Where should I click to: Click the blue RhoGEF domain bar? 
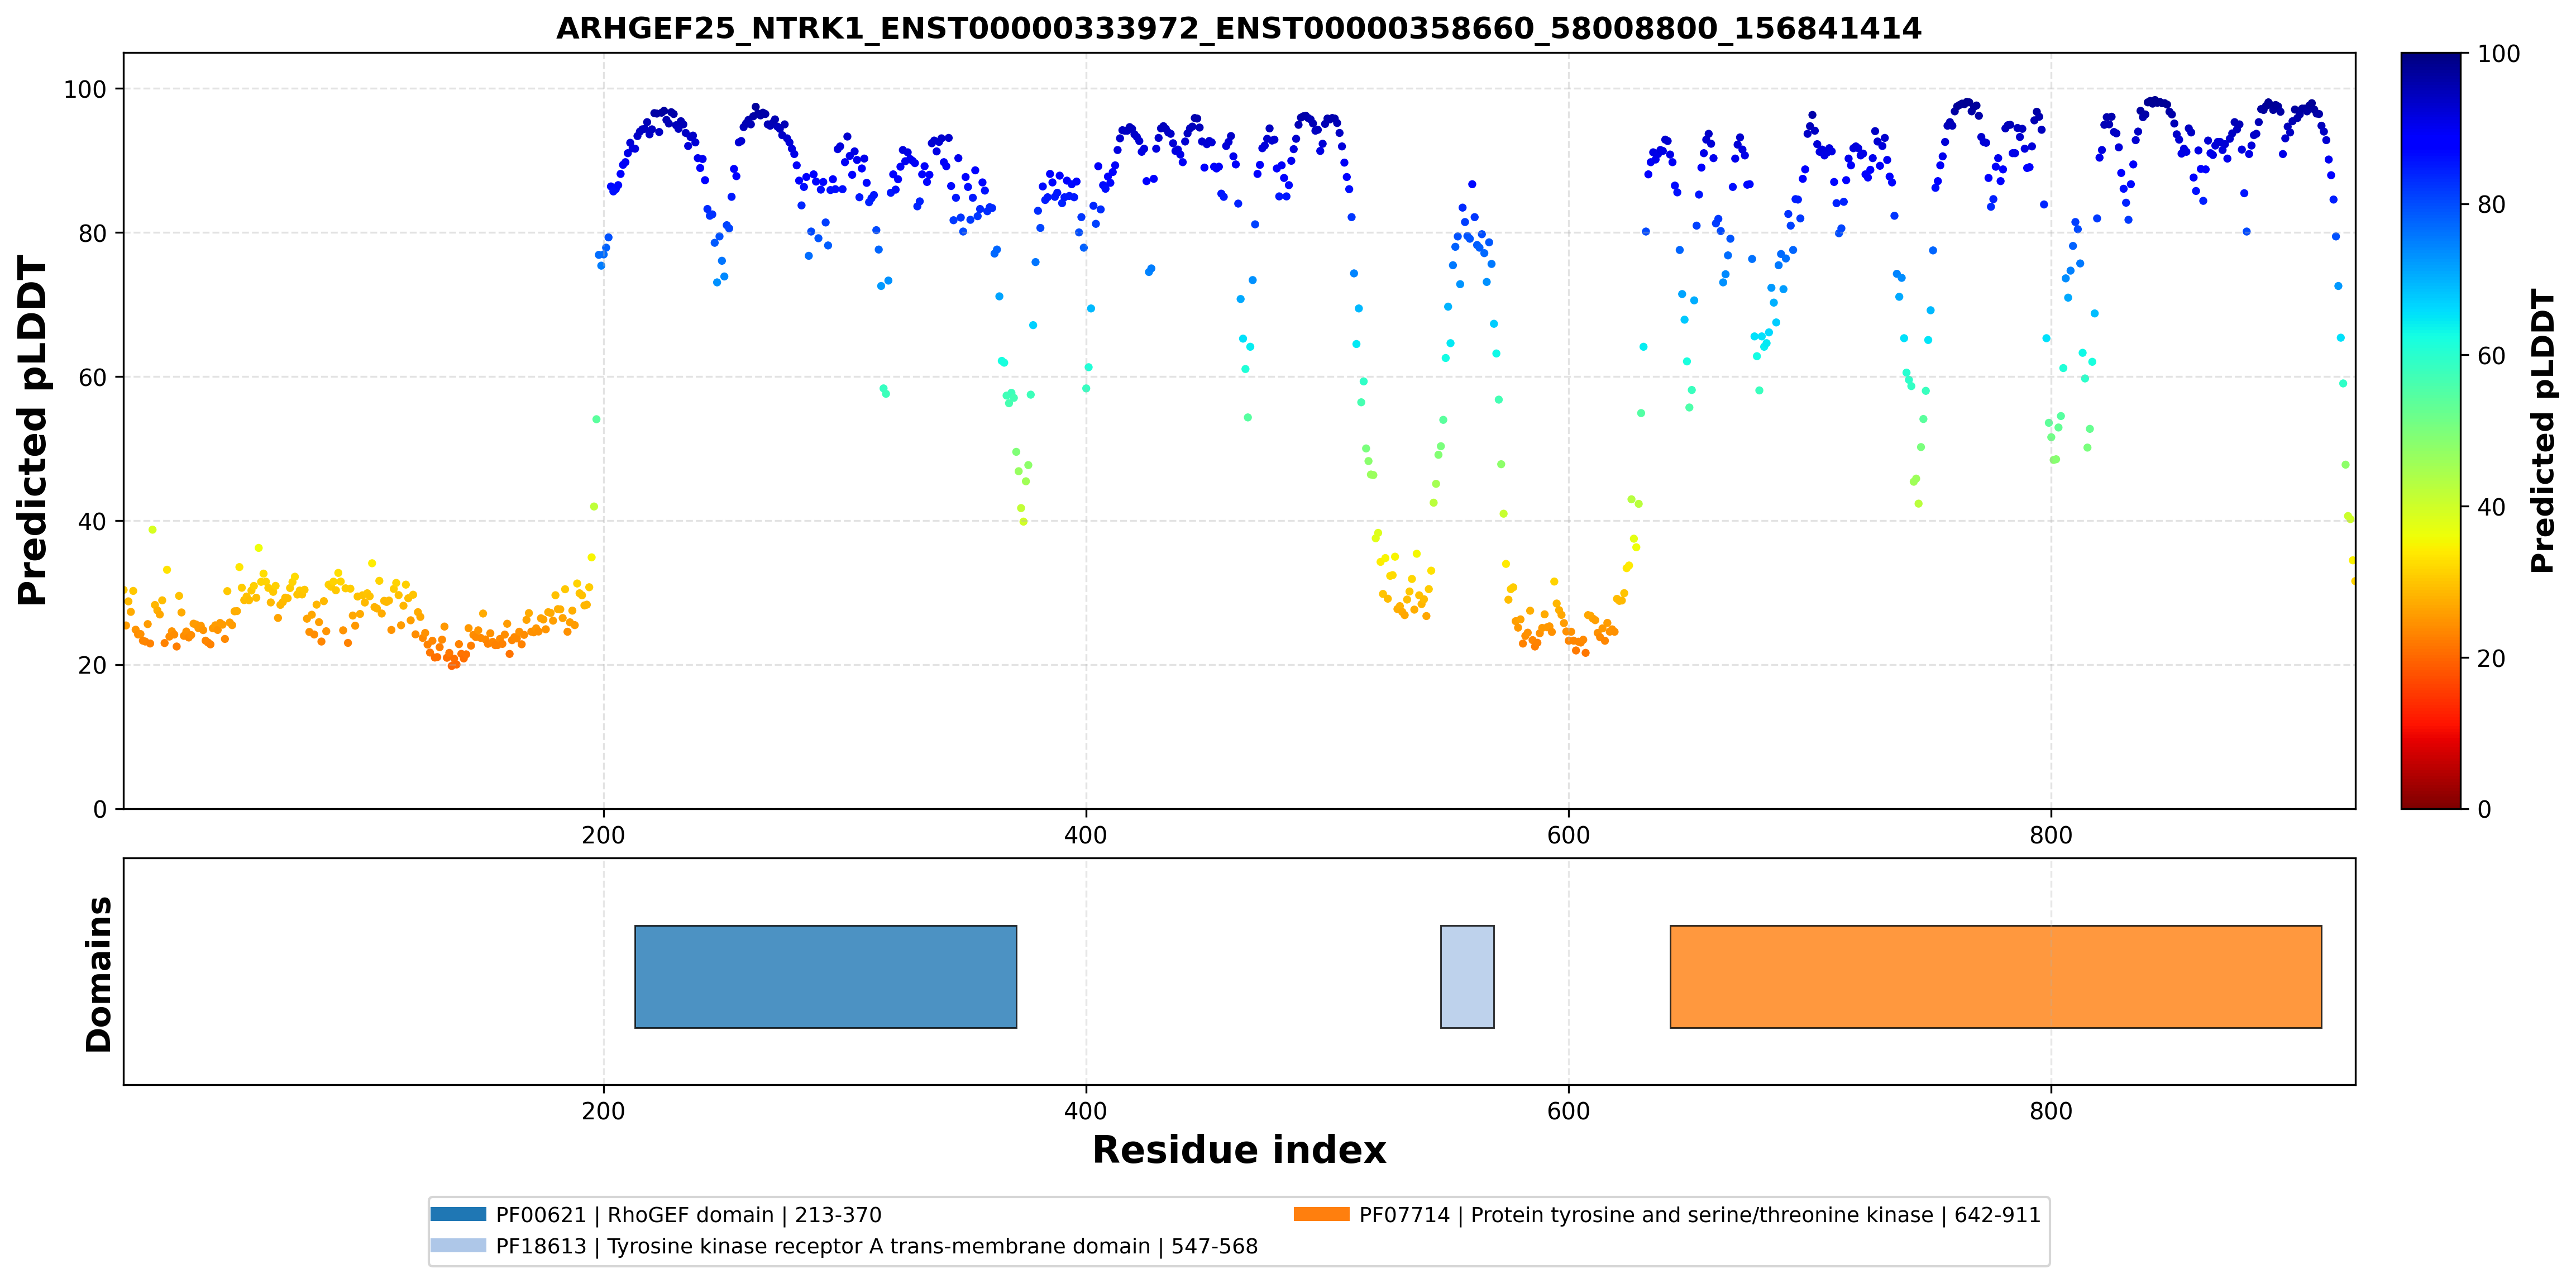(825, 976)
